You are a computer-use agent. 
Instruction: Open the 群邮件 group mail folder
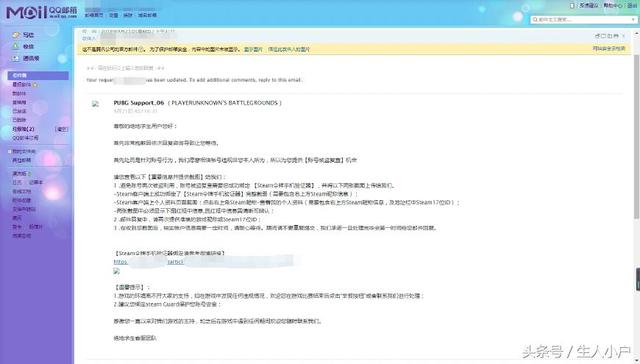pos(19,93)
